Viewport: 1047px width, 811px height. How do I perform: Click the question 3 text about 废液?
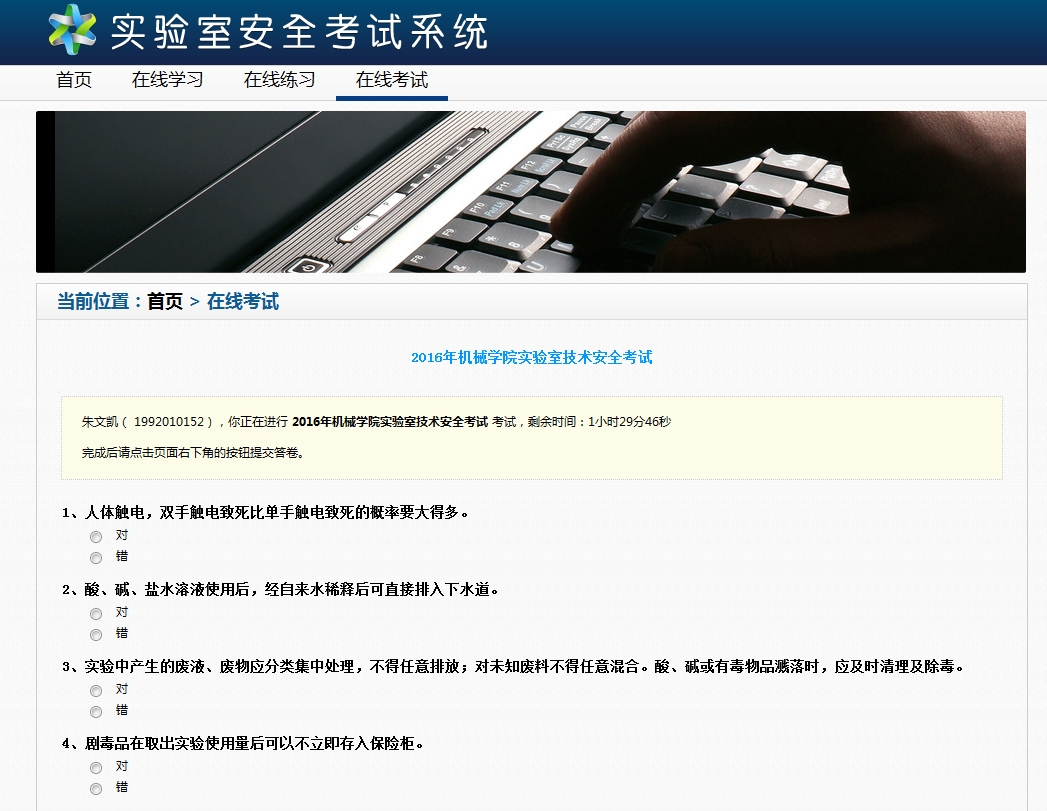click(515, 666)
